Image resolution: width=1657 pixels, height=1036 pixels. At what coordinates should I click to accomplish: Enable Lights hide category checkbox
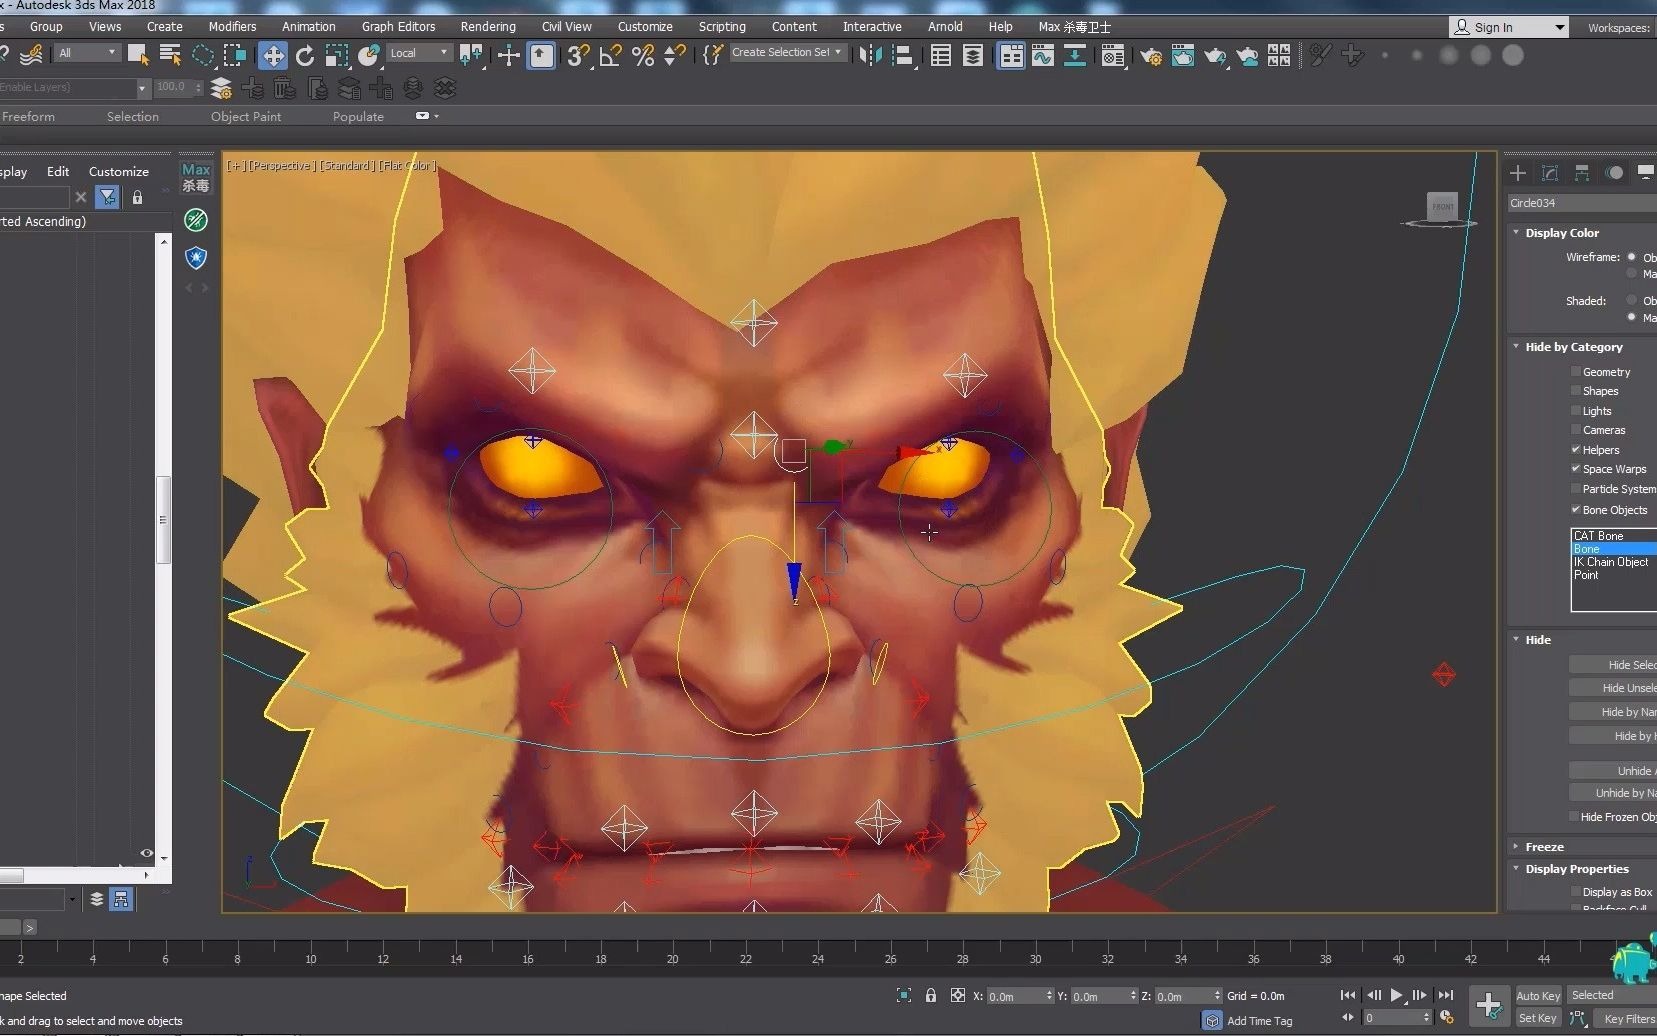click(1576, 411)
